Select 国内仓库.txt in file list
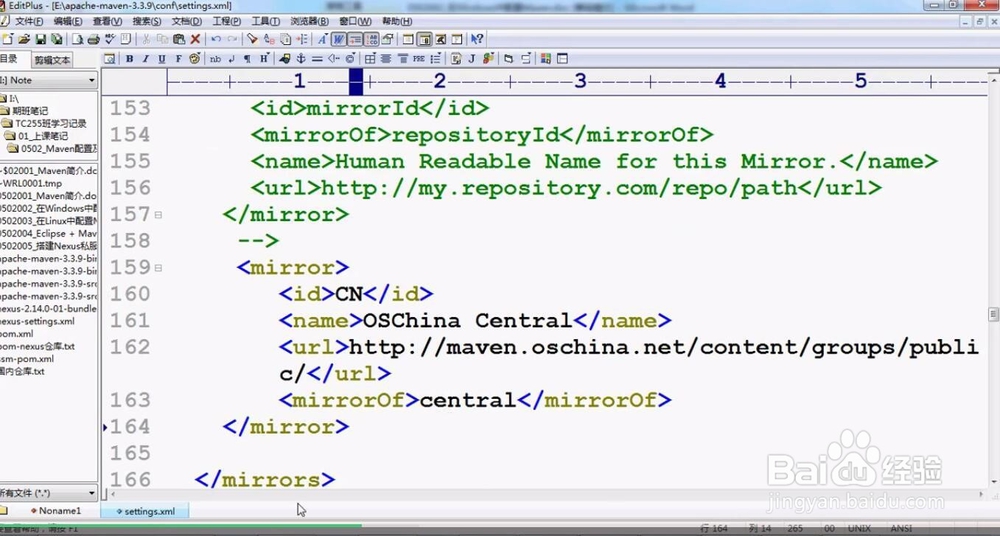Image resolution: width=1000 pixels, height=536 pixels. pyautogui.click(x=22, y=371)
